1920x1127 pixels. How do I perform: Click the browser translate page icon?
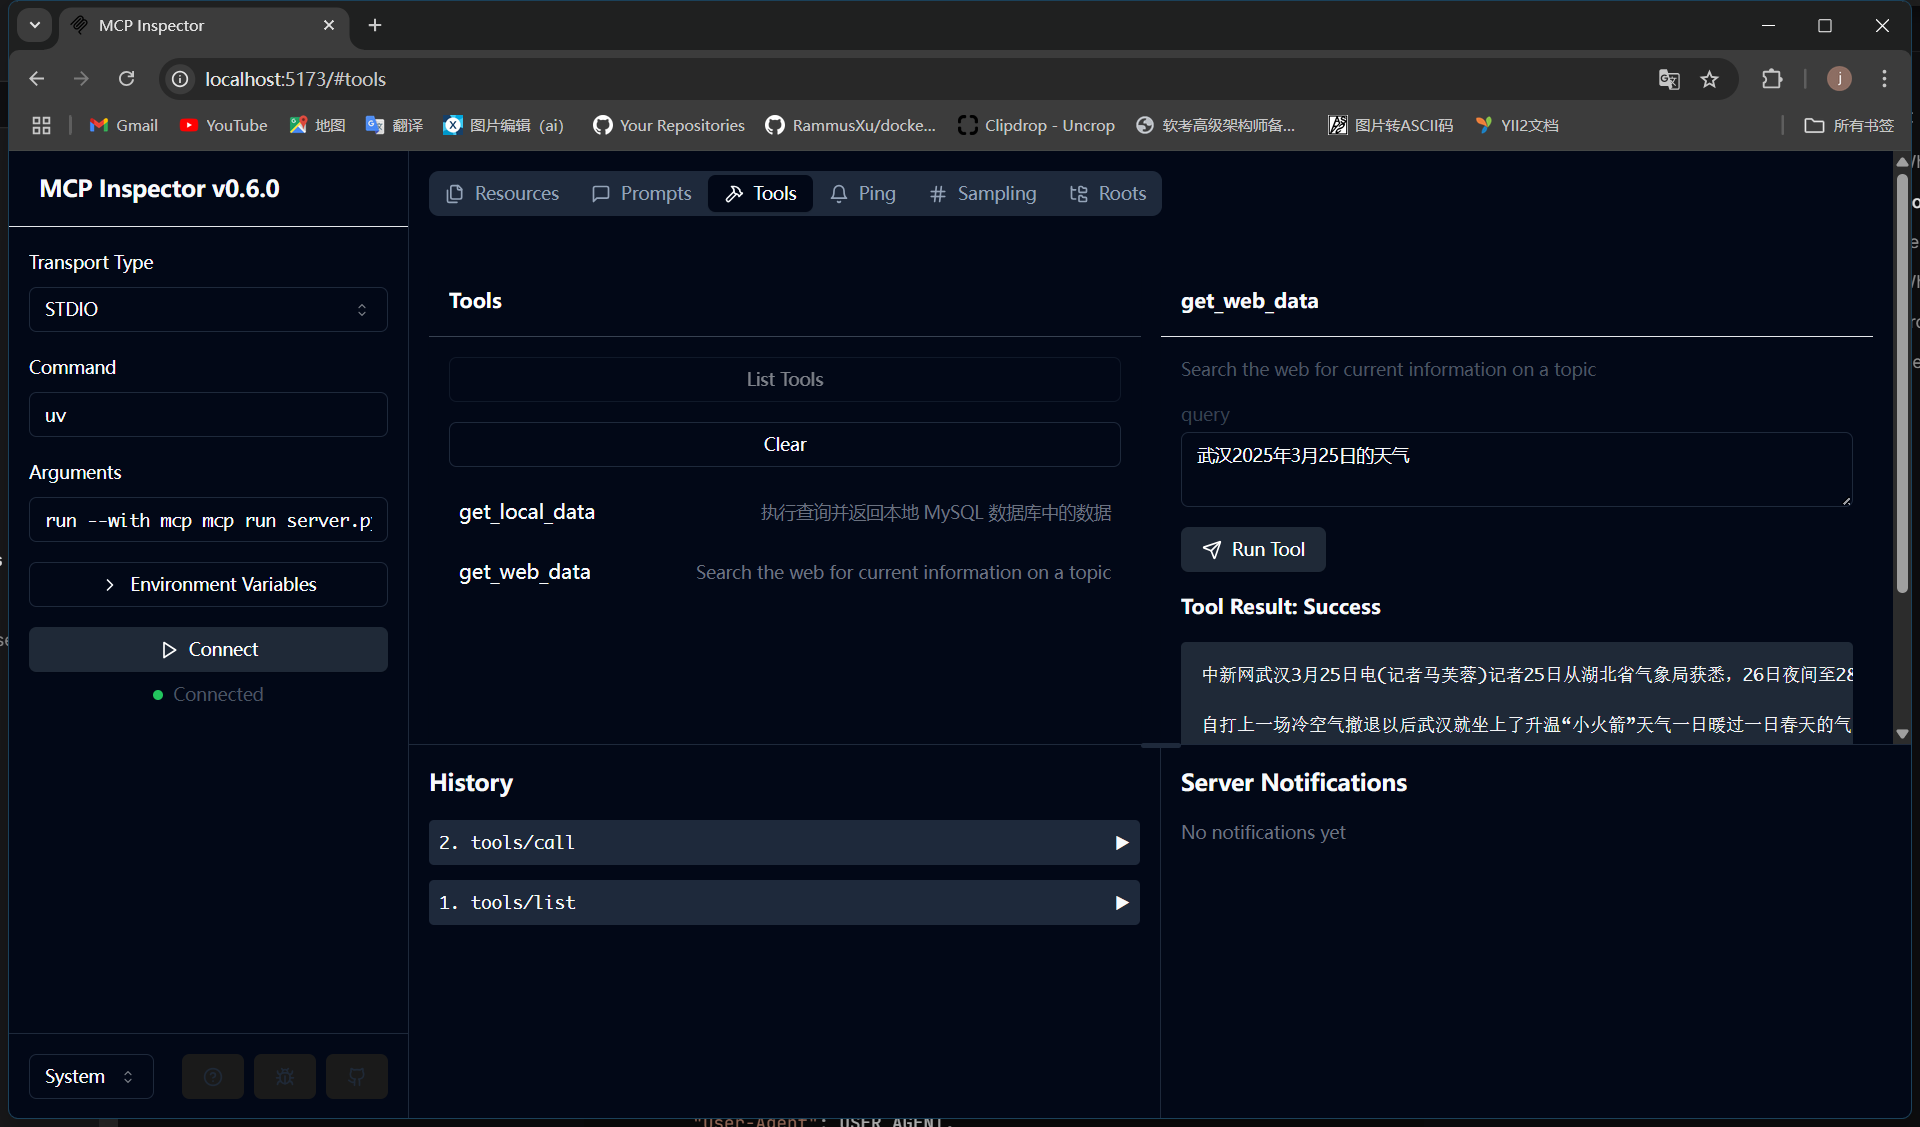[1668, 79]
